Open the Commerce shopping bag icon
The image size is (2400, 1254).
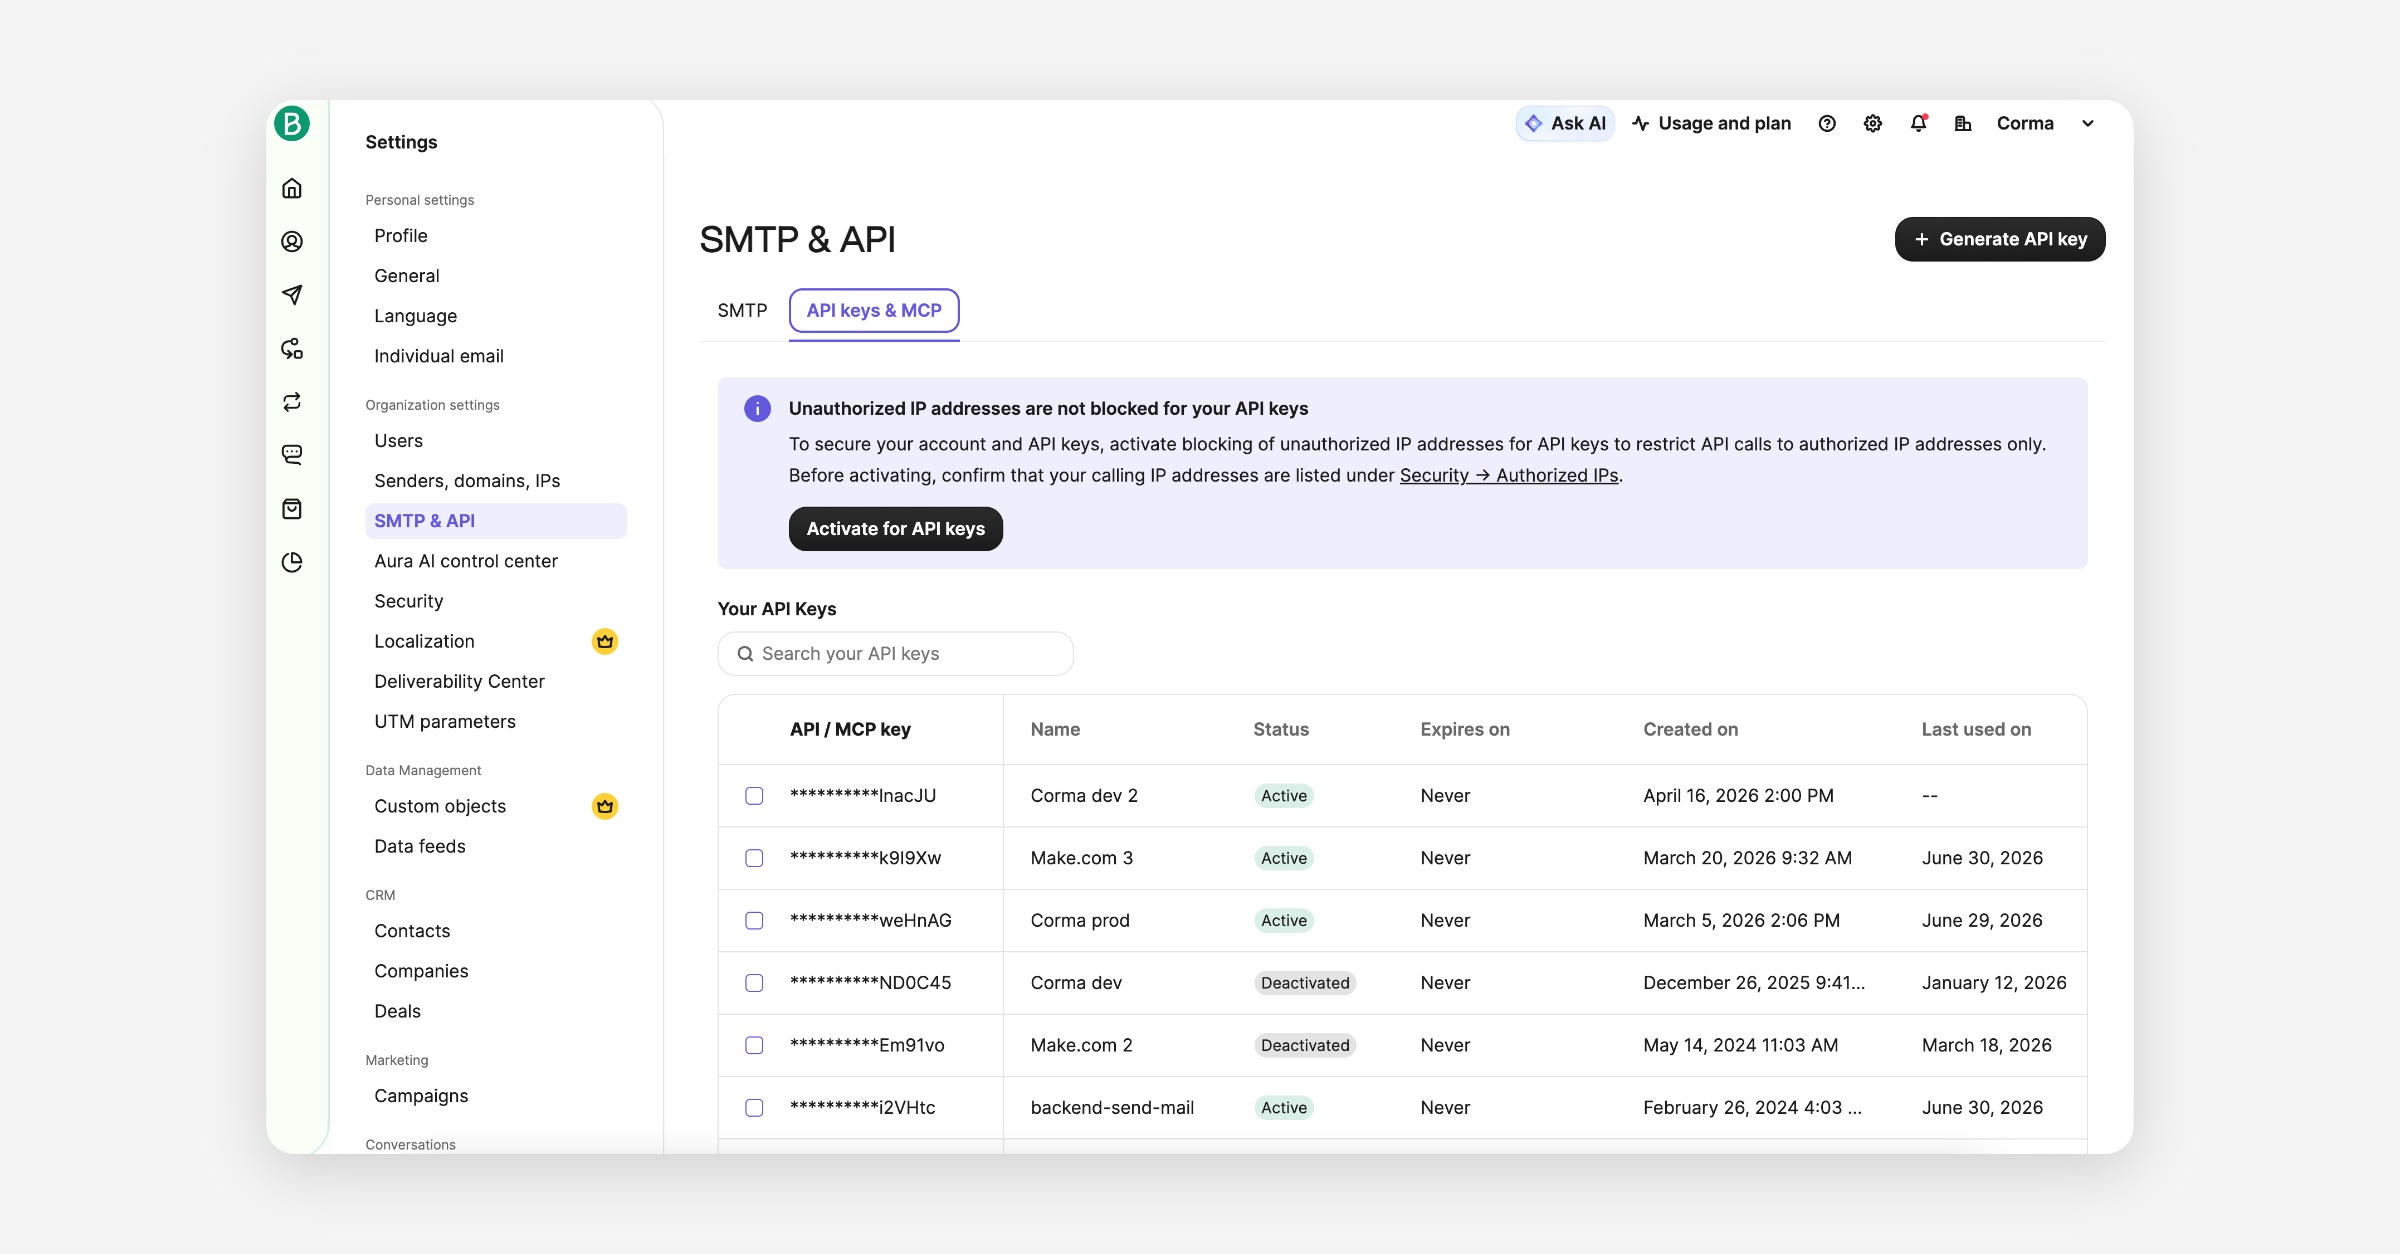tap(292, 509)
